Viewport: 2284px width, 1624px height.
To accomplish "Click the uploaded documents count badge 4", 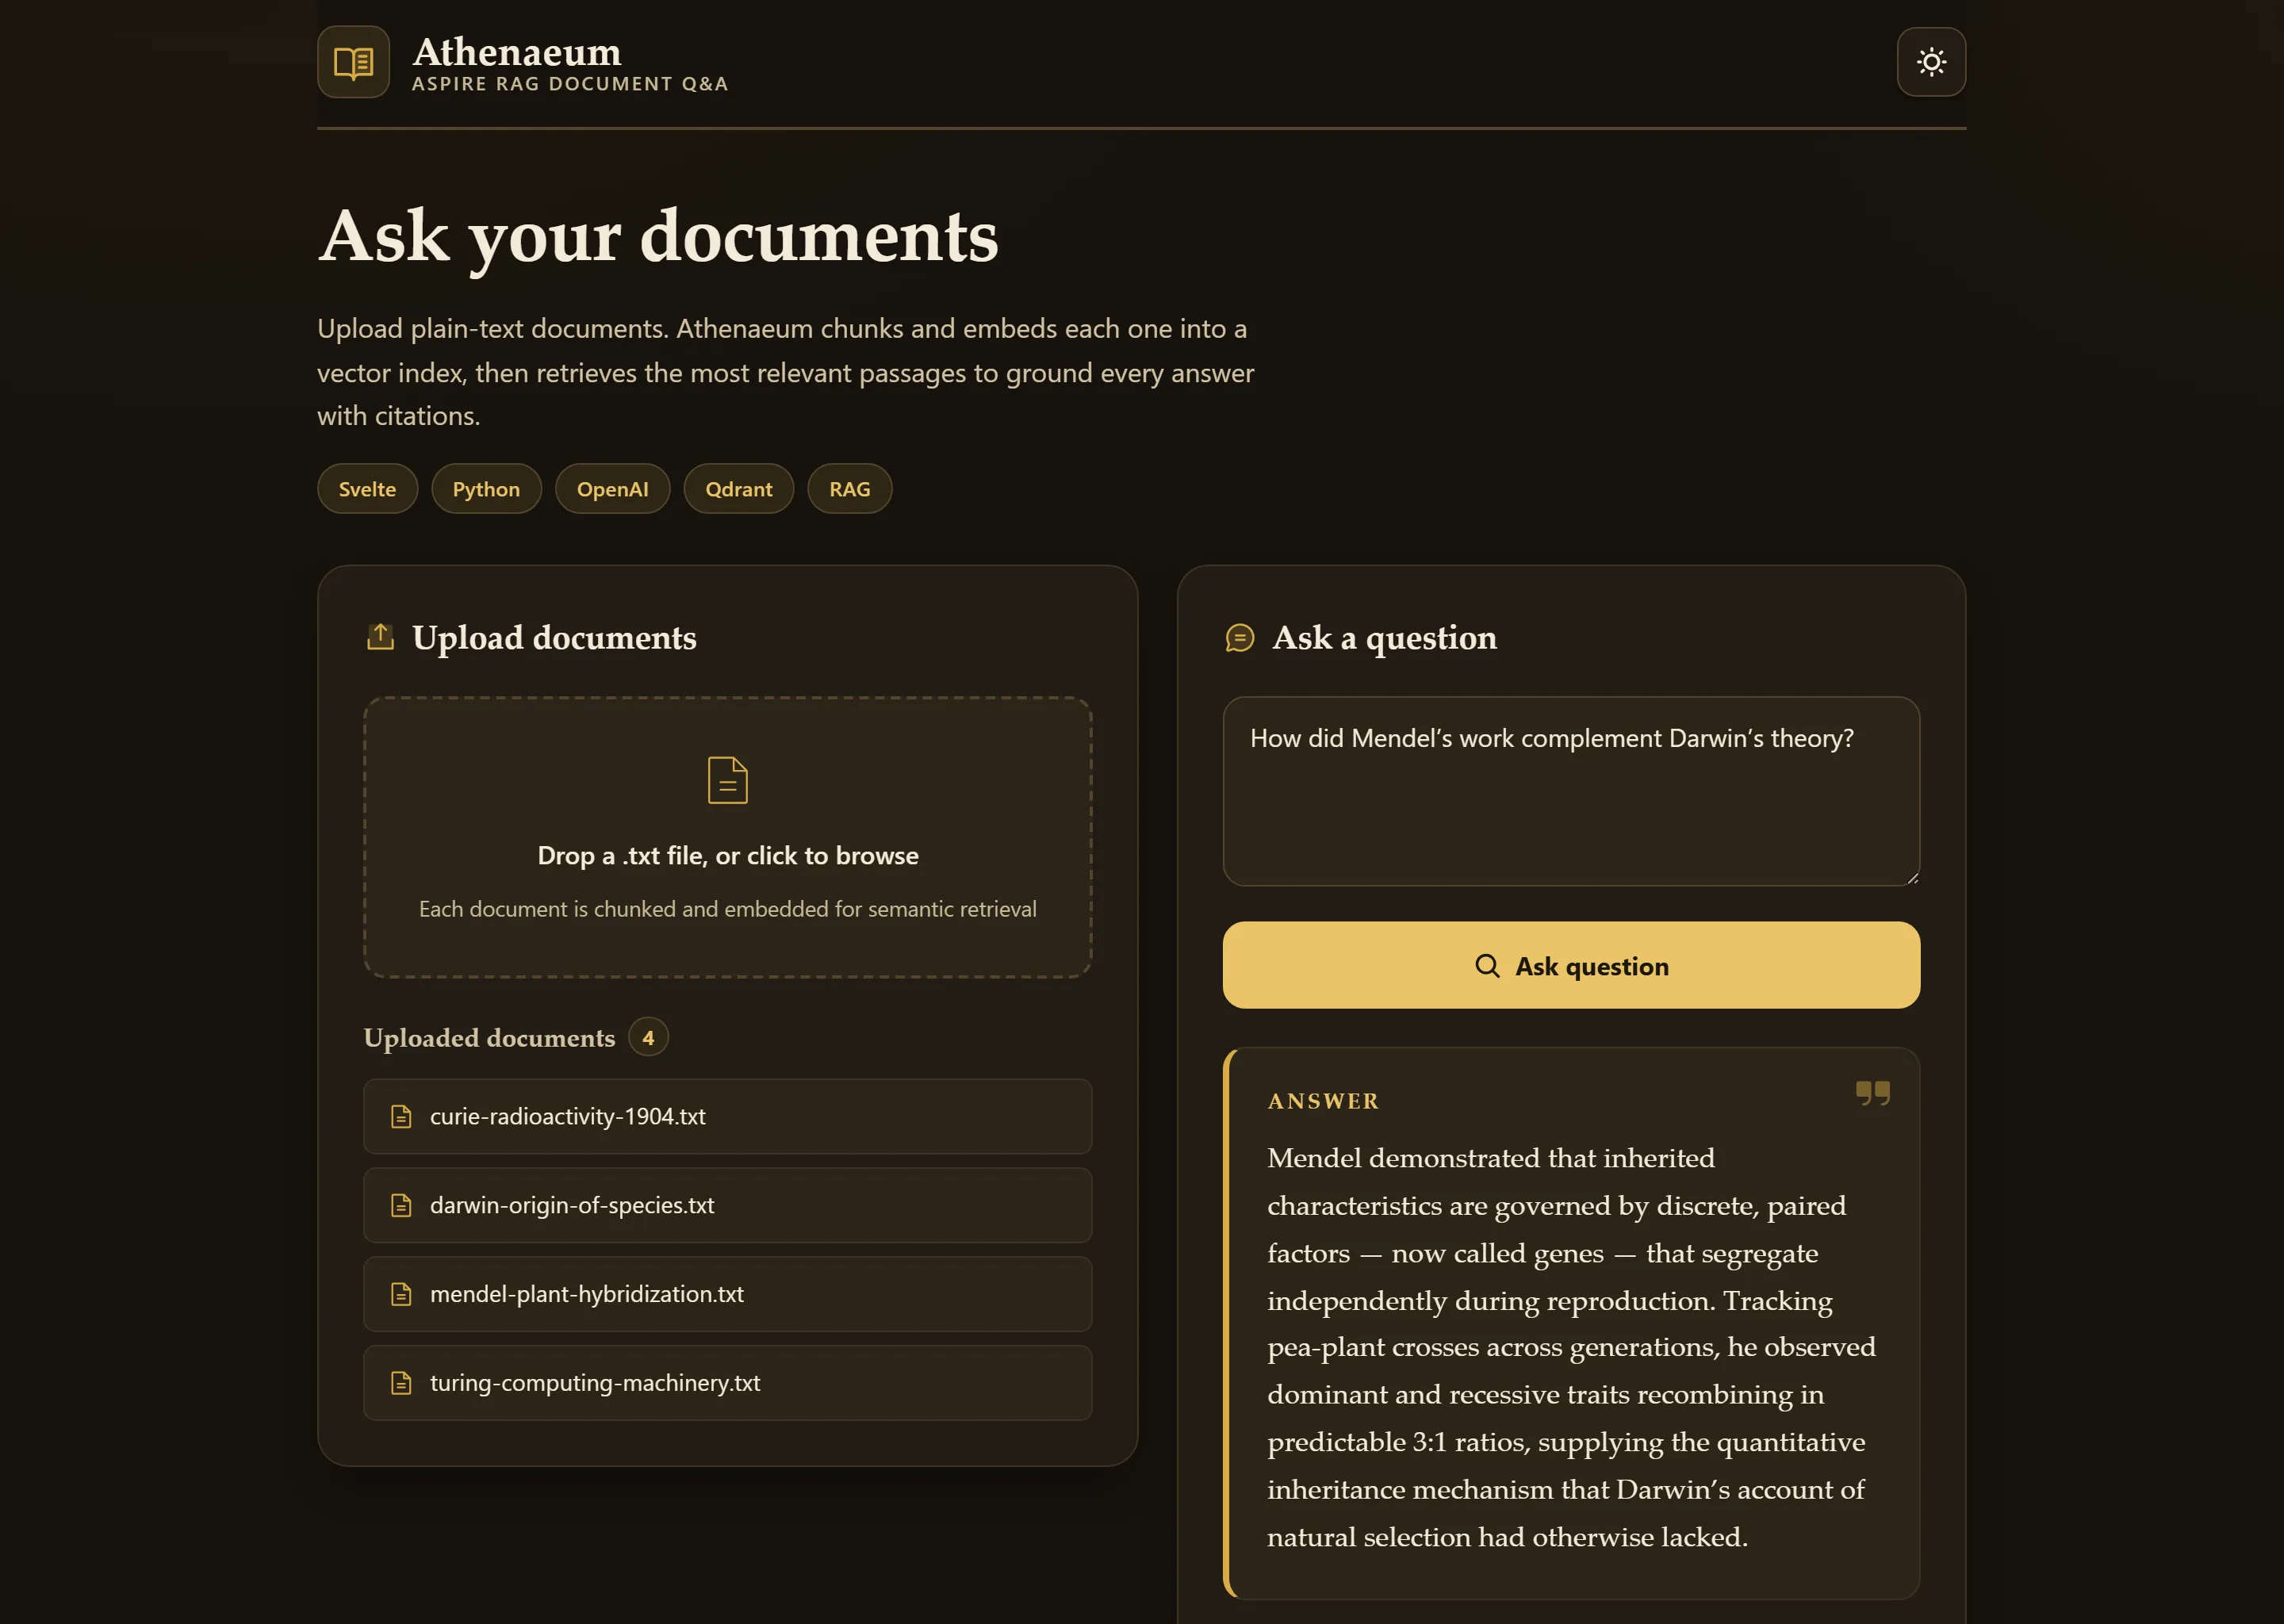I will point(648,1038).
